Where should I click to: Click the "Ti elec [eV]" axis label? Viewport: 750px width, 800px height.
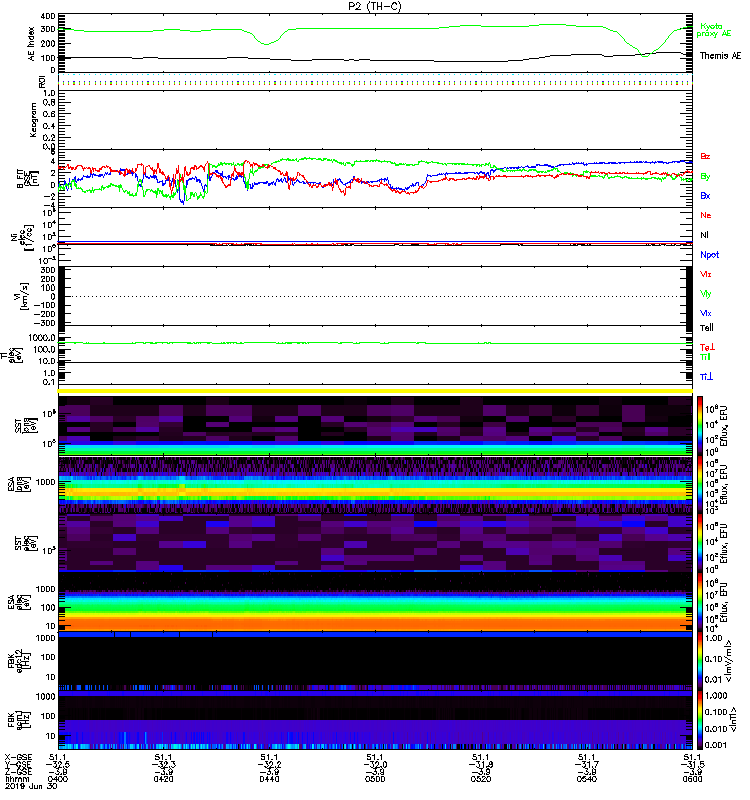coord(13,355)
